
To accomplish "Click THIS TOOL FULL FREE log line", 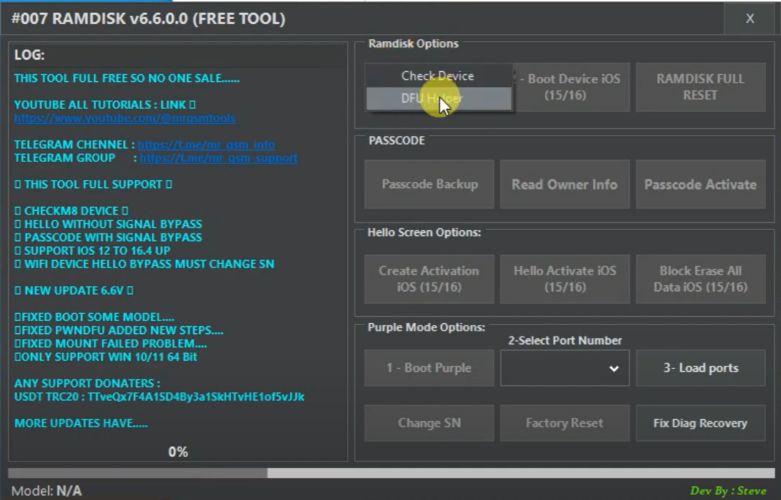I will point(127,78).
